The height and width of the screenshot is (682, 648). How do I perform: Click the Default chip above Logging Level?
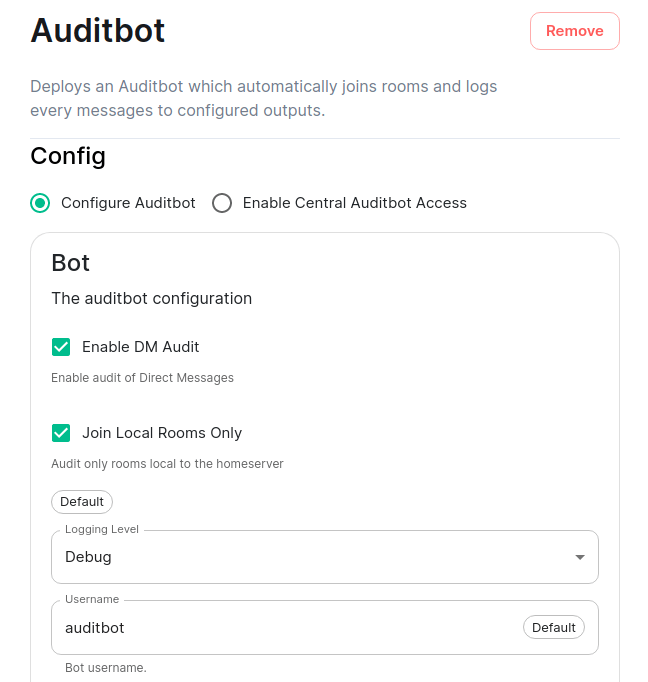pos(82,501)
